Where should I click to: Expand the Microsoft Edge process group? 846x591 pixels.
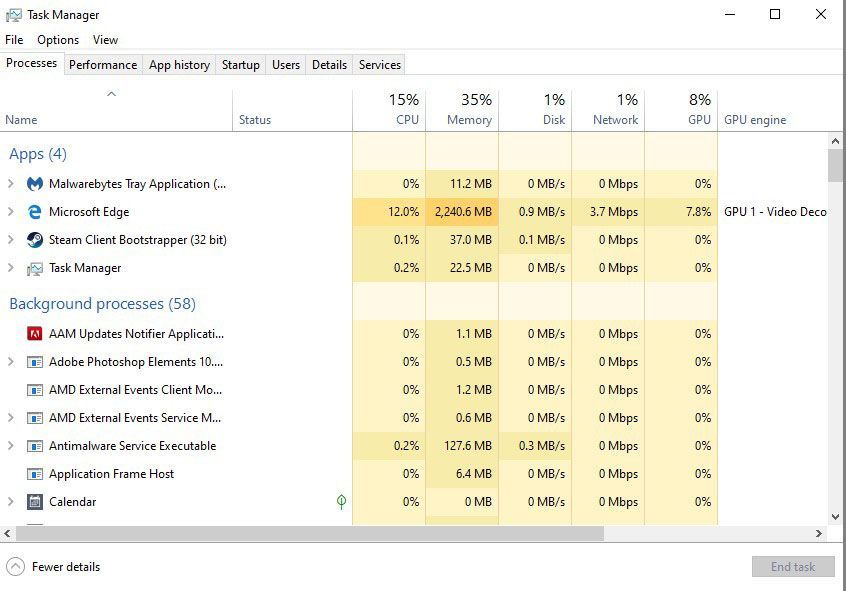pos(10,212)
